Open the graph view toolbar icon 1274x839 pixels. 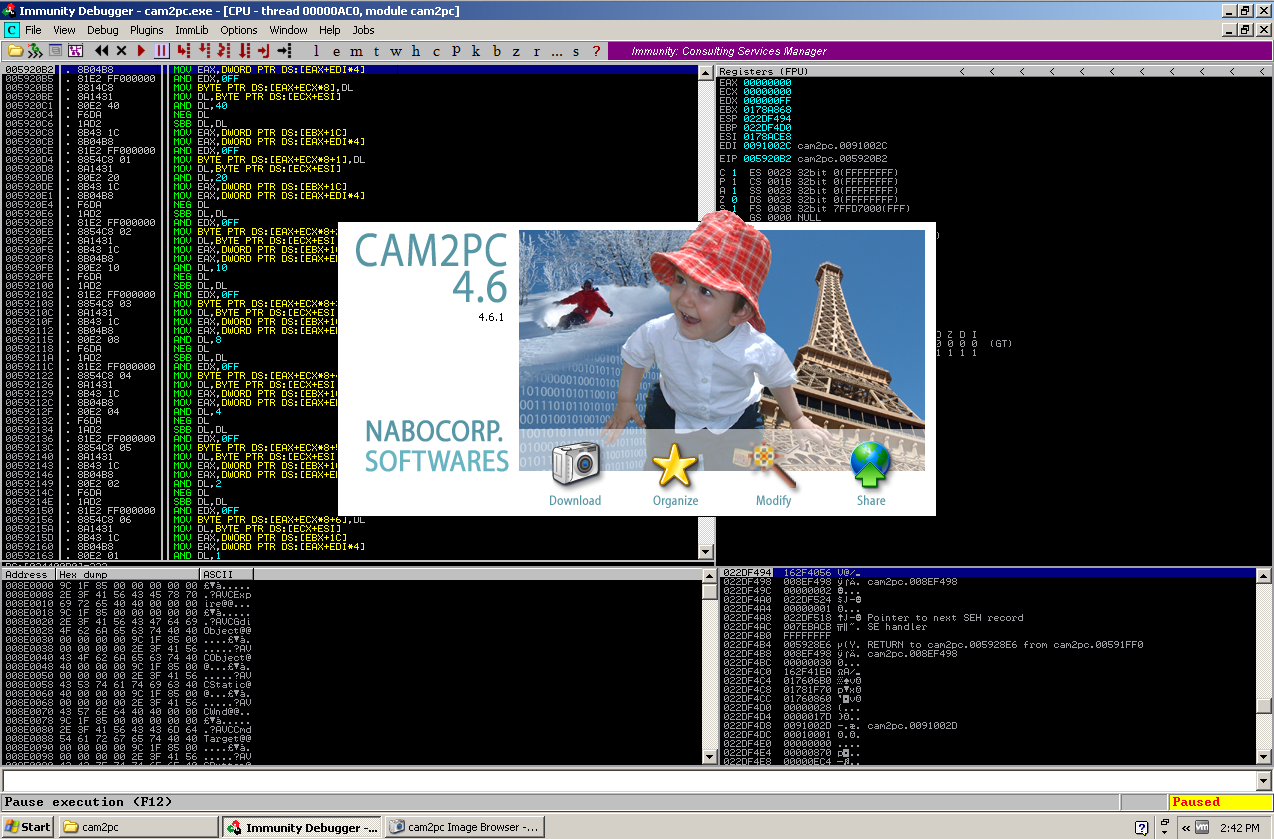(75, 50)
